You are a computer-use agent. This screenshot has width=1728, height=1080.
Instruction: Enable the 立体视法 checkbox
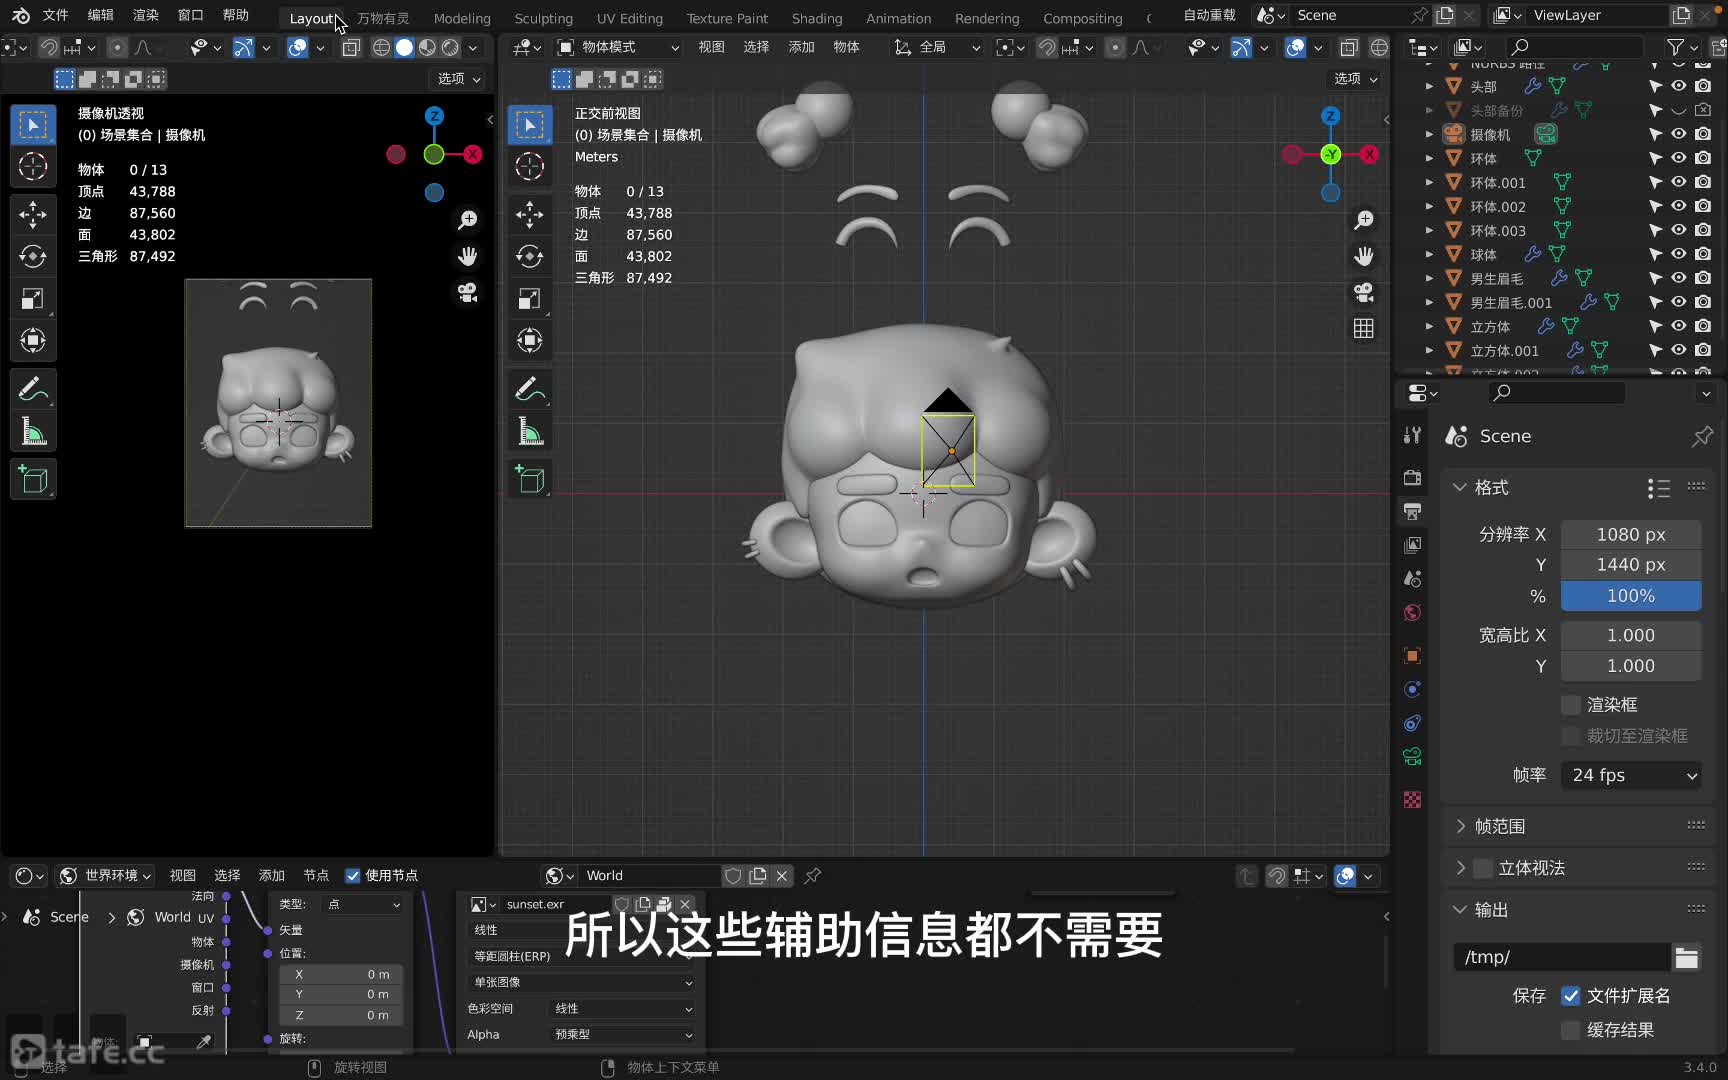[1484, 868]
